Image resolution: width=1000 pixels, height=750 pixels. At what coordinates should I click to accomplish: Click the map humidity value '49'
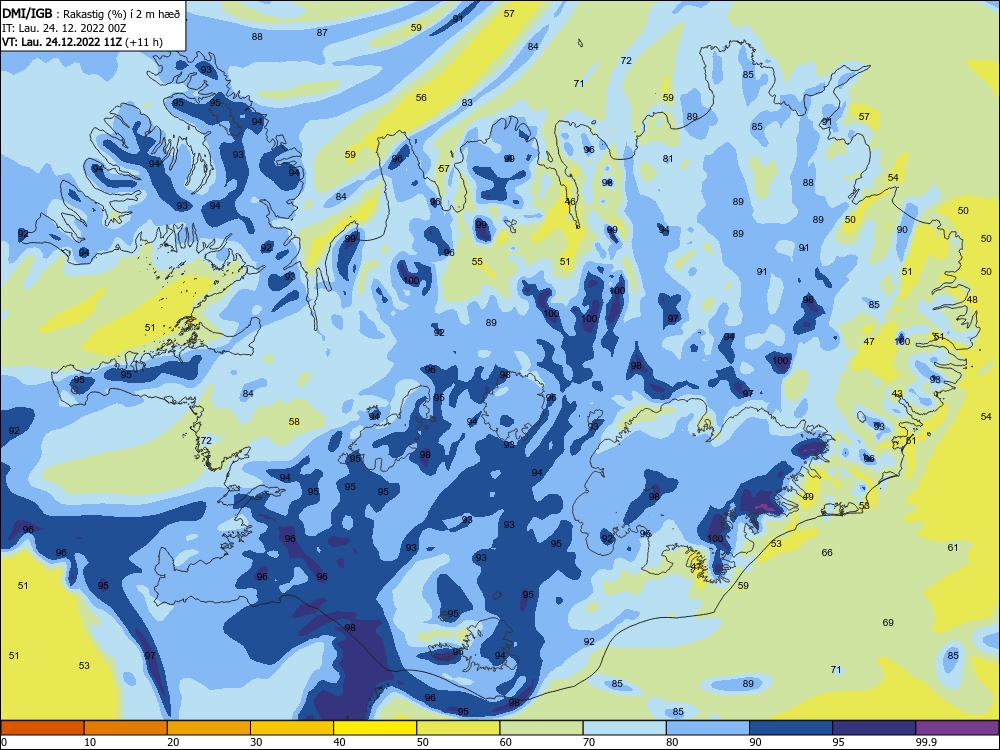coord(808,497)
